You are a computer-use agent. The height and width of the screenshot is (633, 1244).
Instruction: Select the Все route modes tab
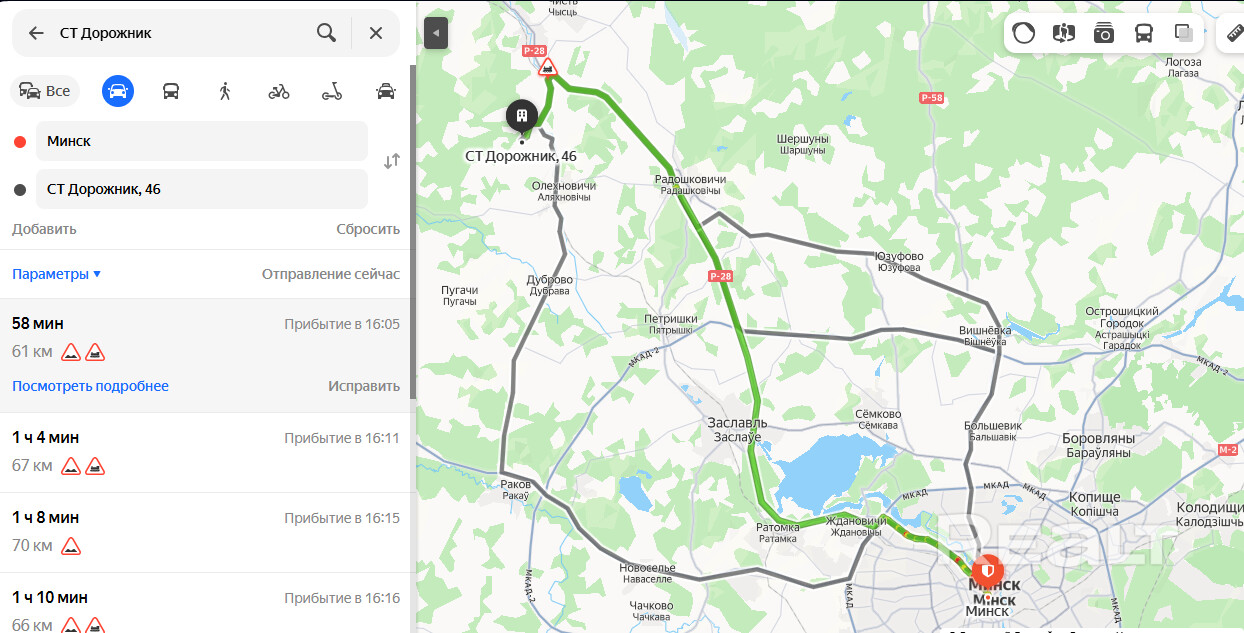coord(45,91)
